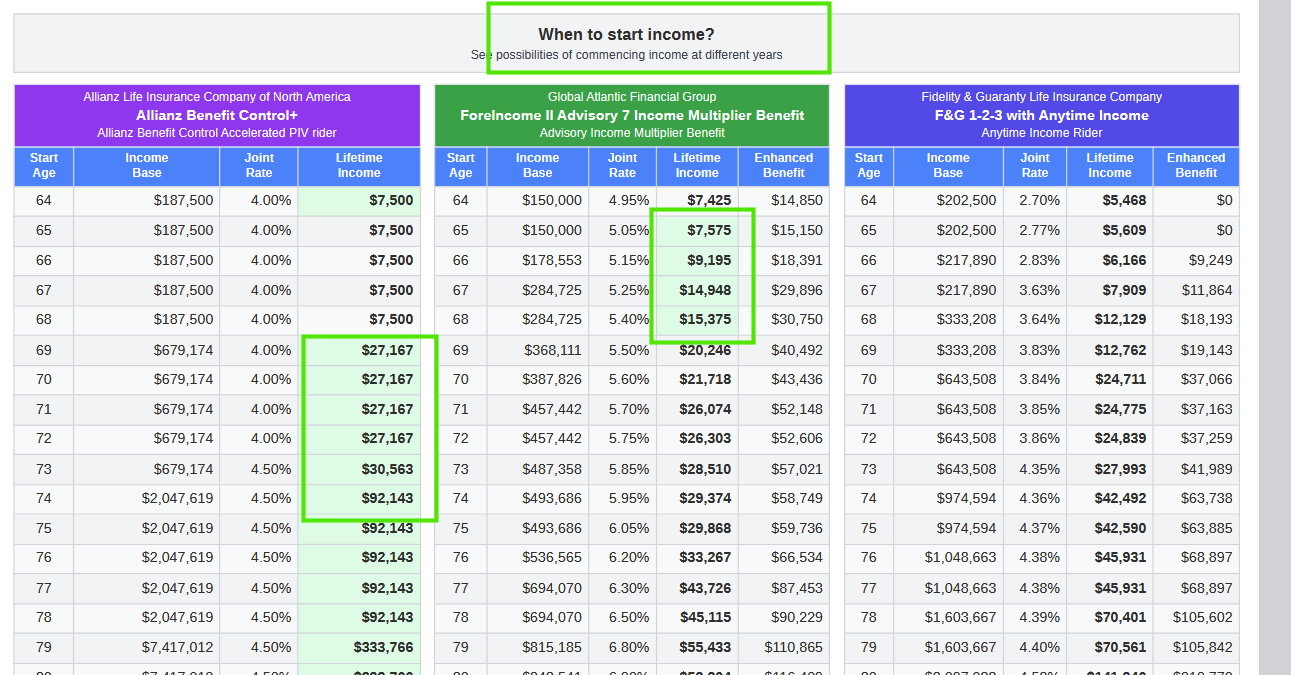Click the "Anytime Income Rider" subtitle
The width and height of the screenshot is (1291, 675).
1042,133
